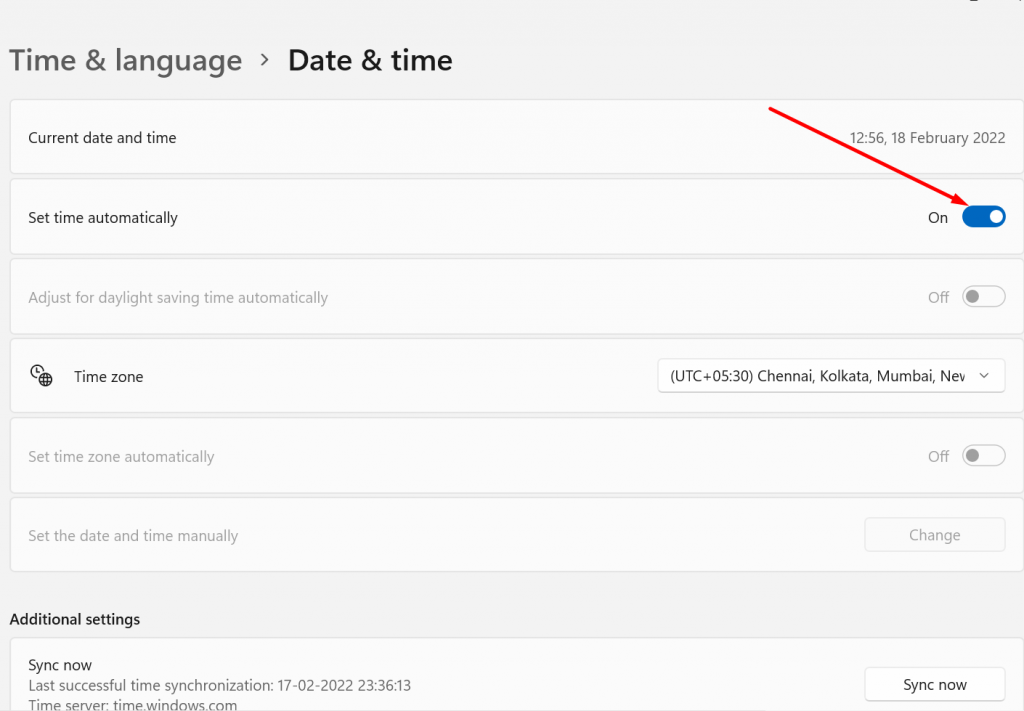The height and width of the screenshot is (711, 1024).
Task: Click the 12:56, 18 February 2022 text
Action: coord(927,138)
